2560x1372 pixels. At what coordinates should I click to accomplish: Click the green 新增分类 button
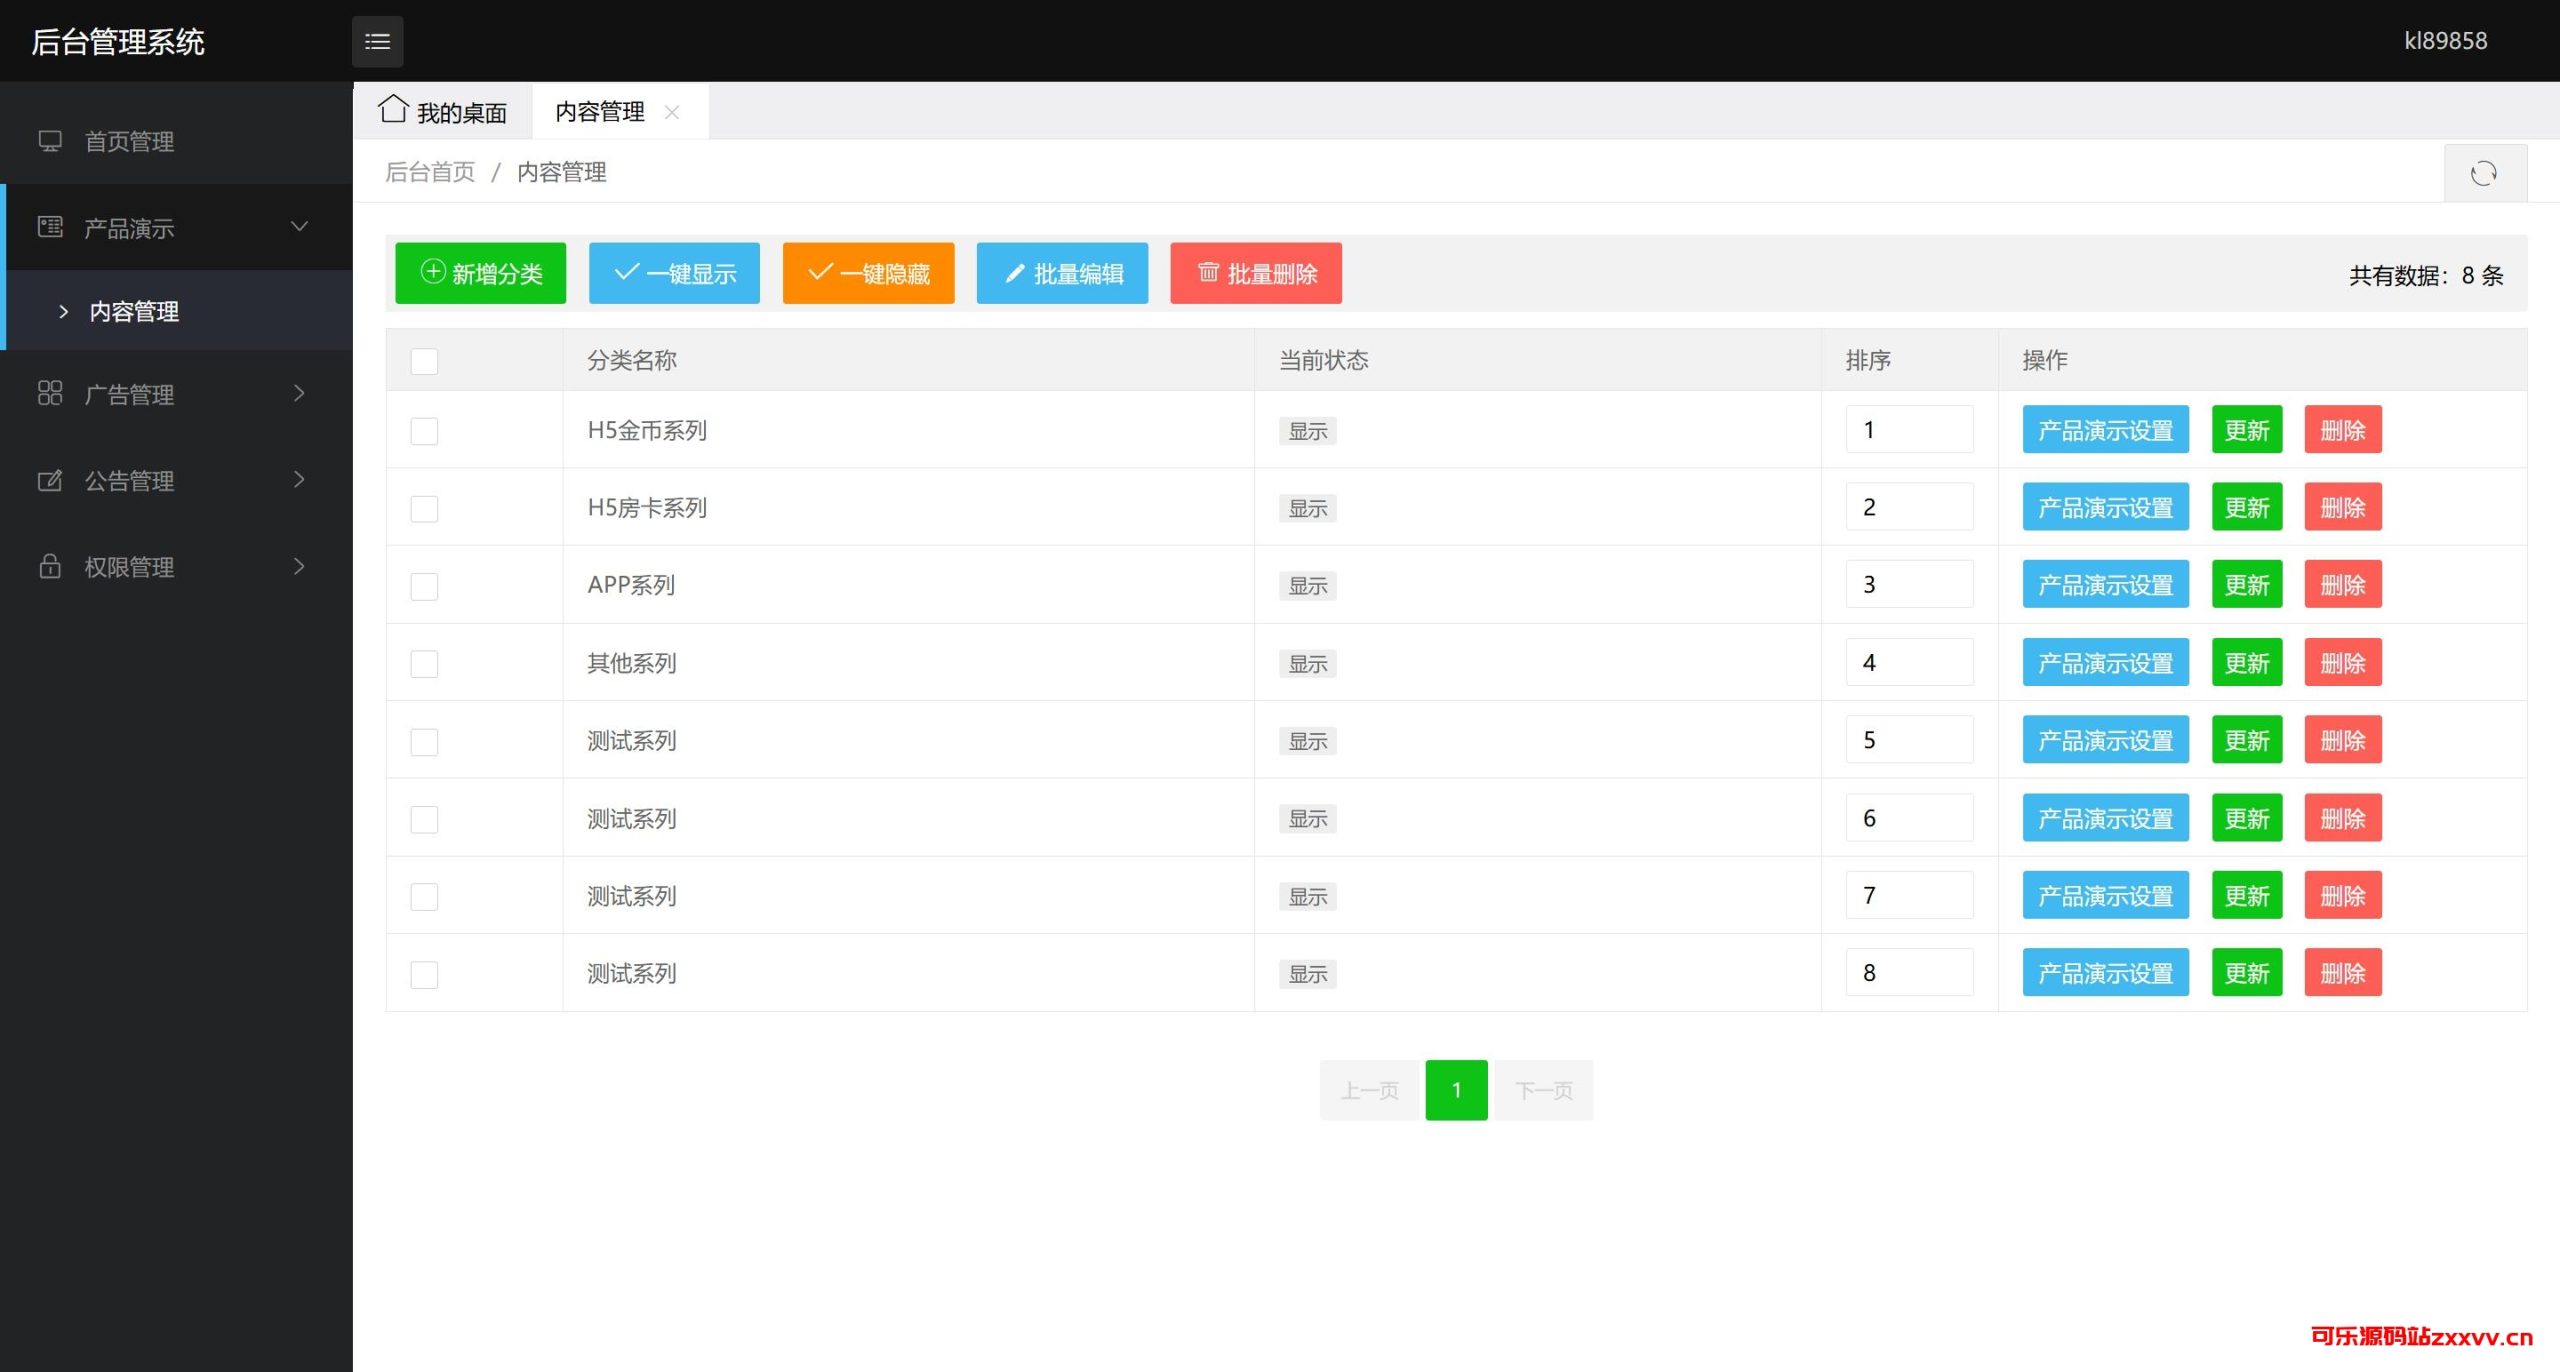(480, 273)
